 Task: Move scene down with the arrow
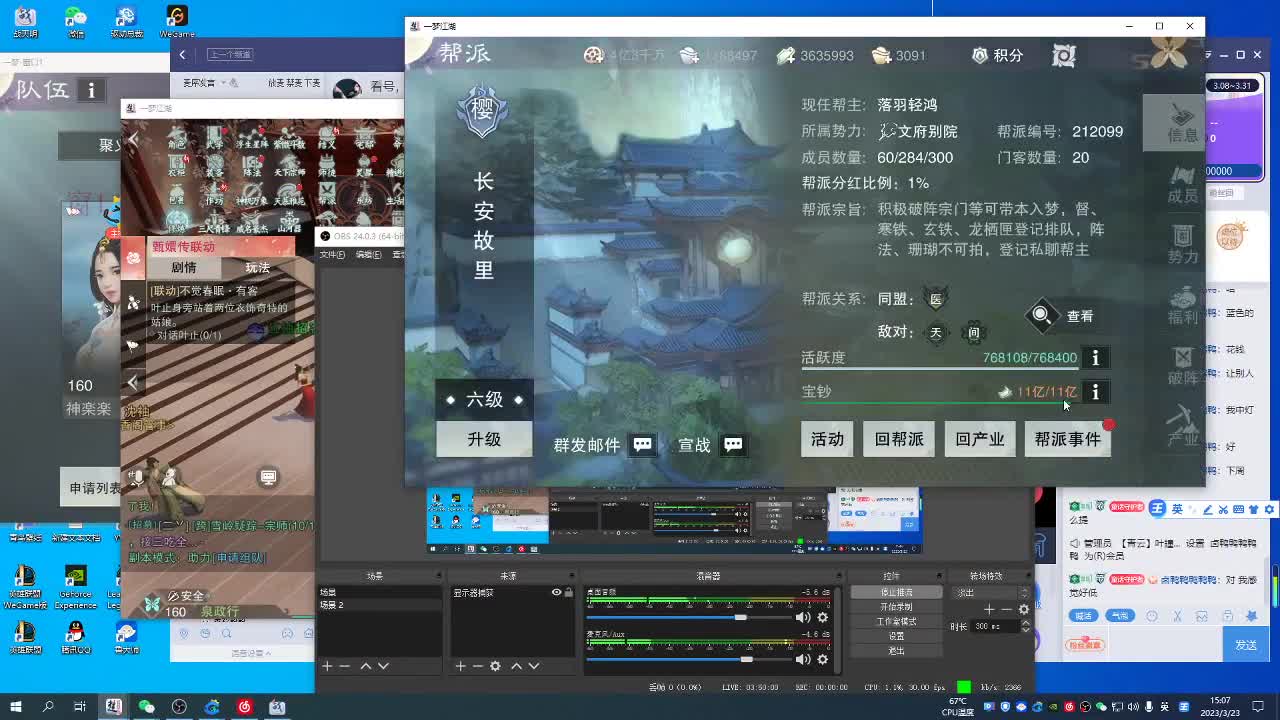383,666
